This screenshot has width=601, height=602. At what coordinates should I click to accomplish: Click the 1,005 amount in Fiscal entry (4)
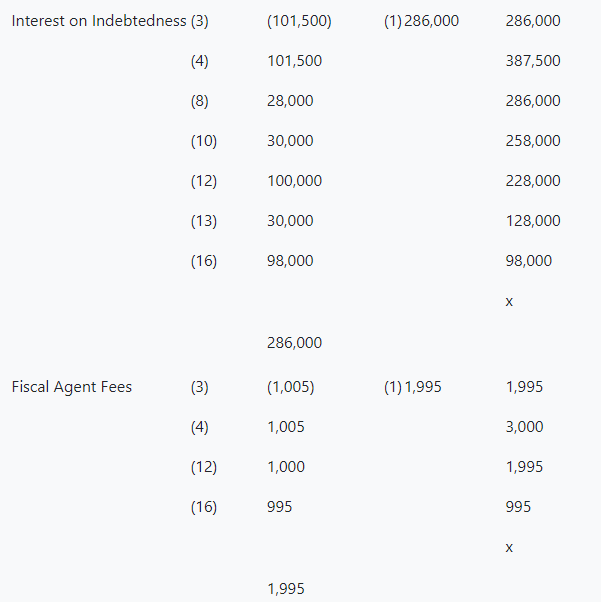coord(286,427)
